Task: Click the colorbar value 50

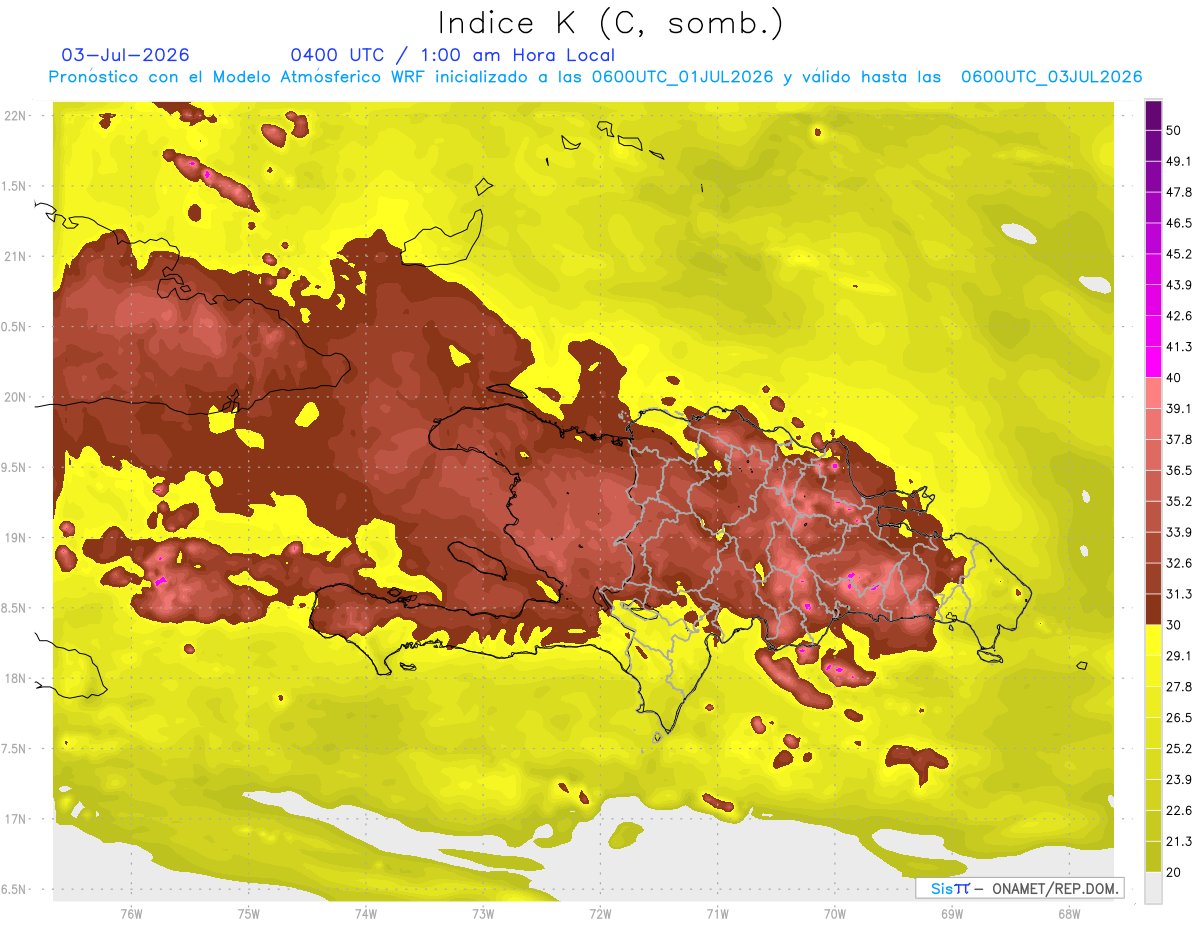Action: click(1174, 130)
